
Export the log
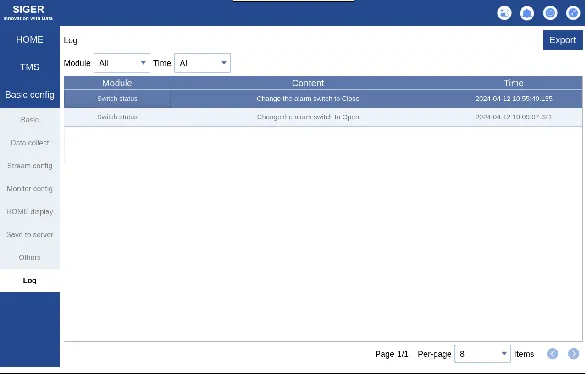pyautogui.click(x=563, y=40)
